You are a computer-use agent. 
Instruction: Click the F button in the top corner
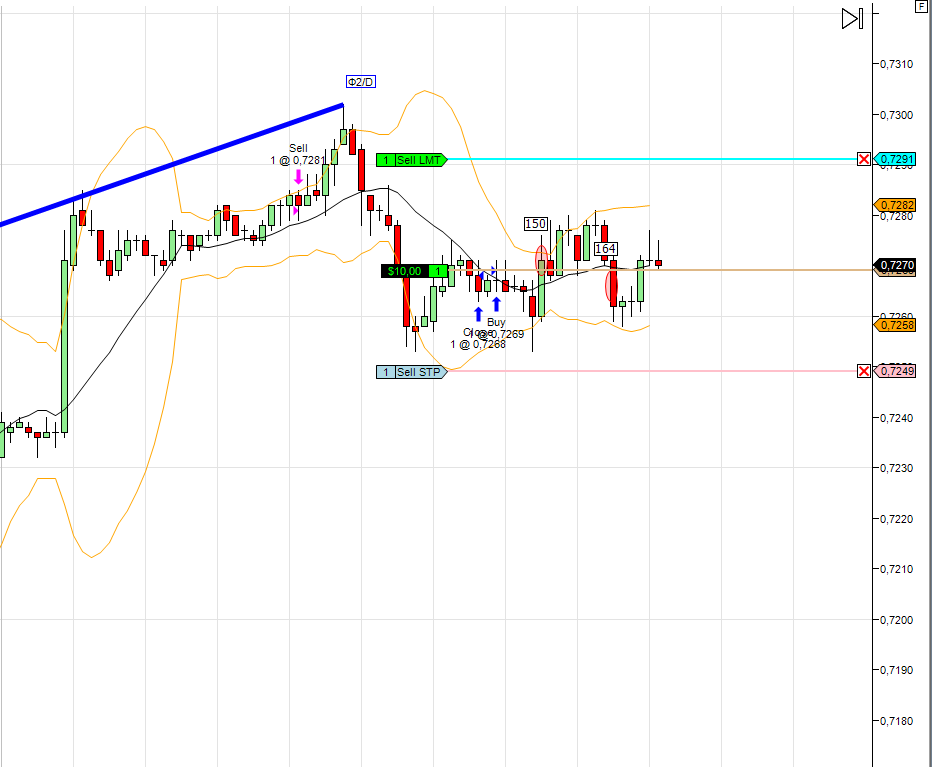[x=921, y=7]
